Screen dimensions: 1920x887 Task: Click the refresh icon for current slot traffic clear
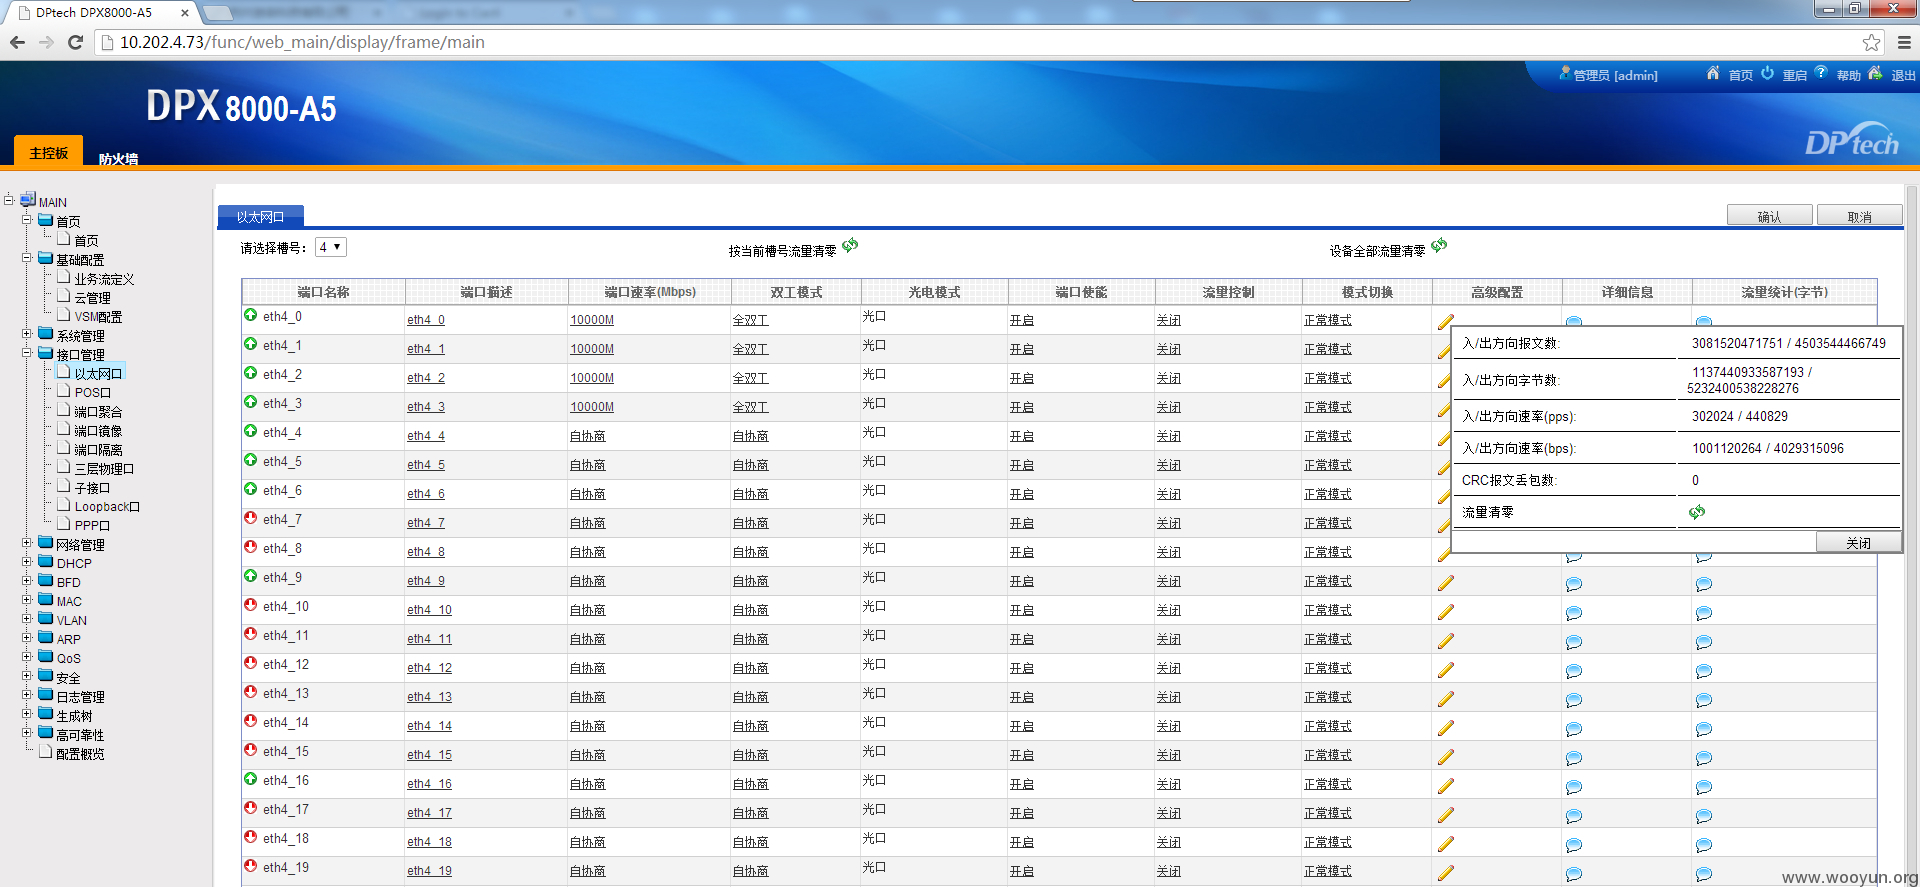[x=850, y=245]
